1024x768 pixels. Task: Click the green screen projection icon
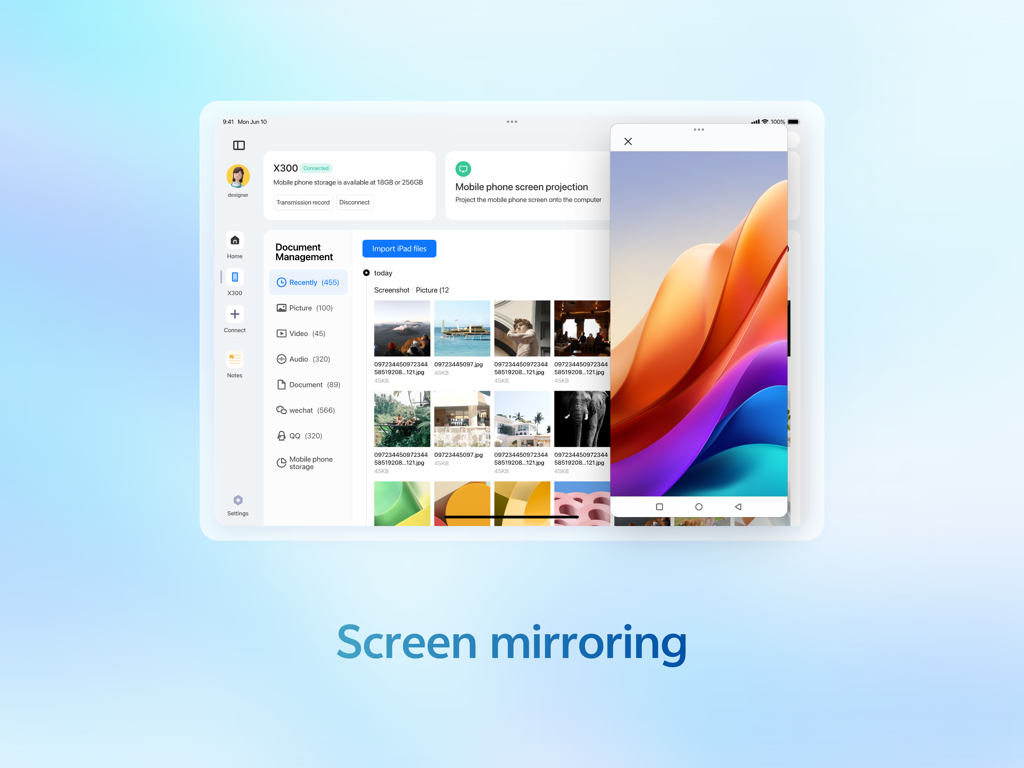coord(462,169)
